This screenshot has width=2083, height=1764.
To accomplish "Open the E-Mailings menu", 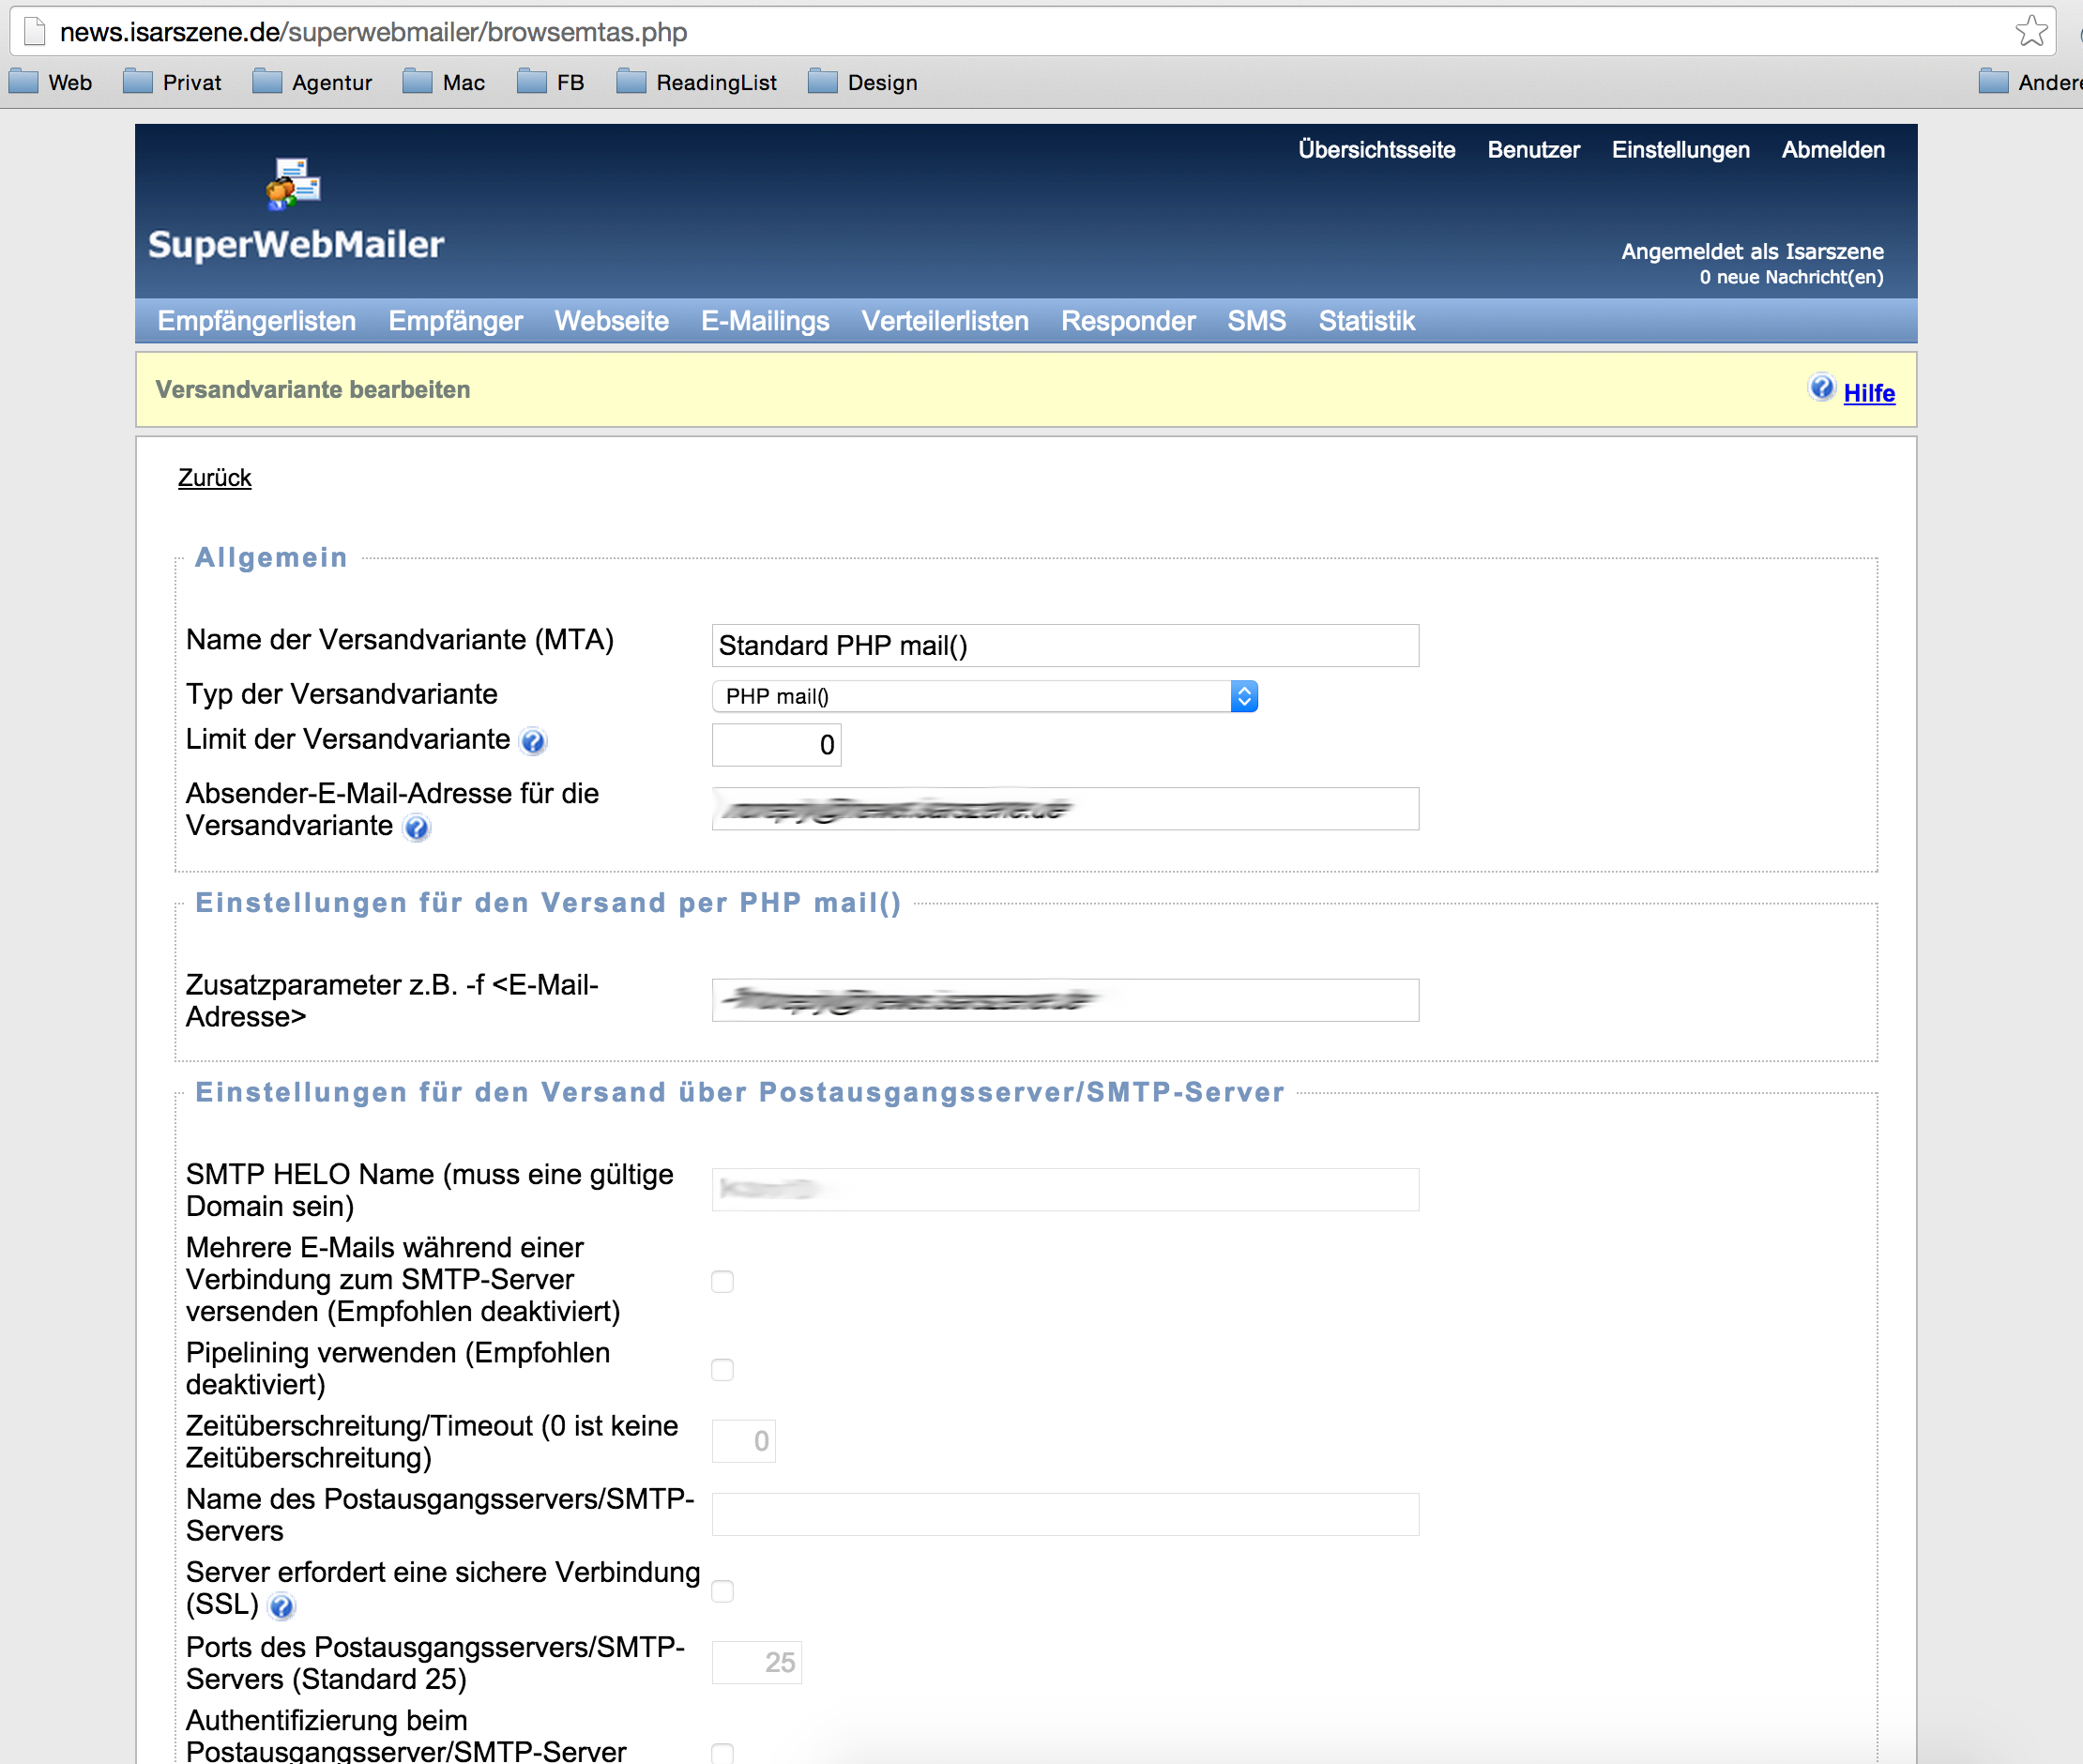I will click(765, 321).
